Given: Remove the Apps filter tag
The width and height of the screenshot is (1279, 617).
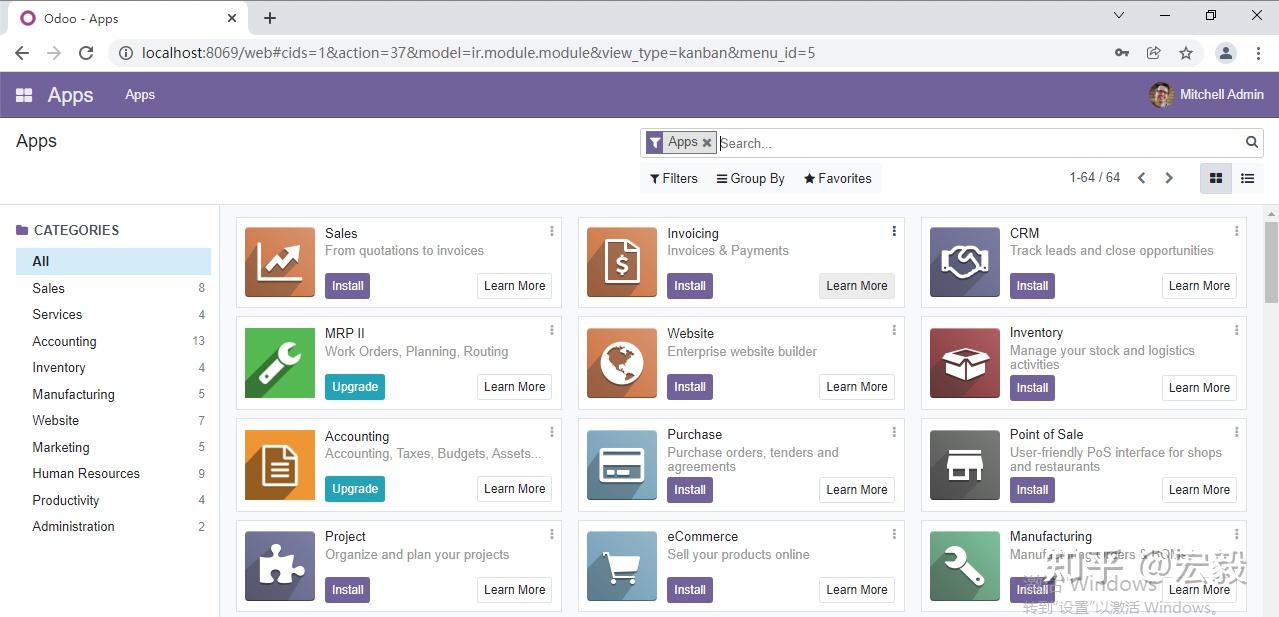Looking at the screenshot, I should (x=707, y=142).
